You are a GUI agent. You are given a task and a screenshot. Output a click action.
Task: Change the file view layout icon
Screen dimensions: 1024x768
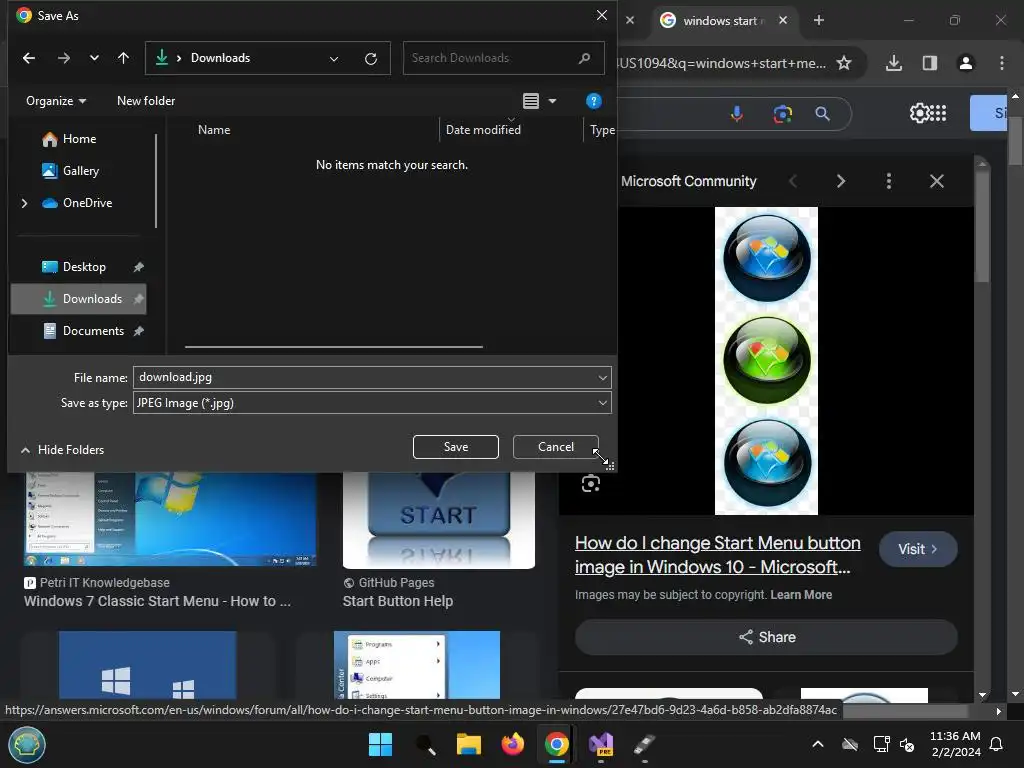point(531,101)
